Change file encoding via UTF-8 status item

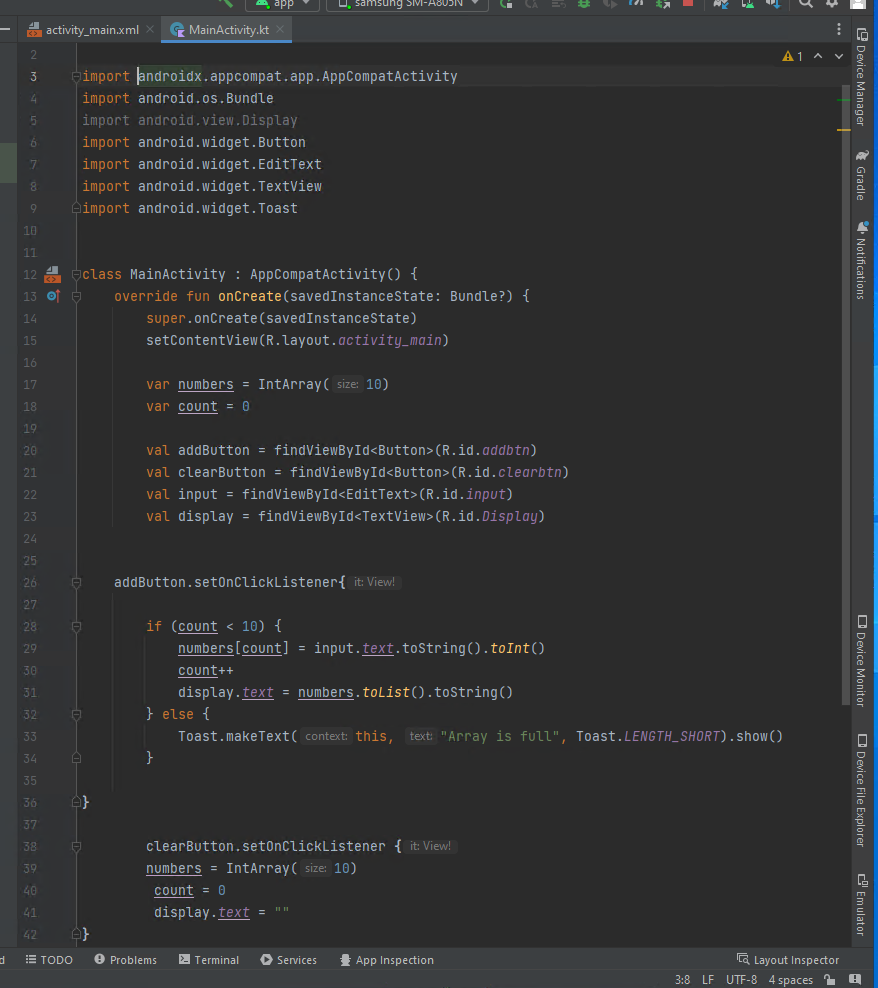coord(740,979)
